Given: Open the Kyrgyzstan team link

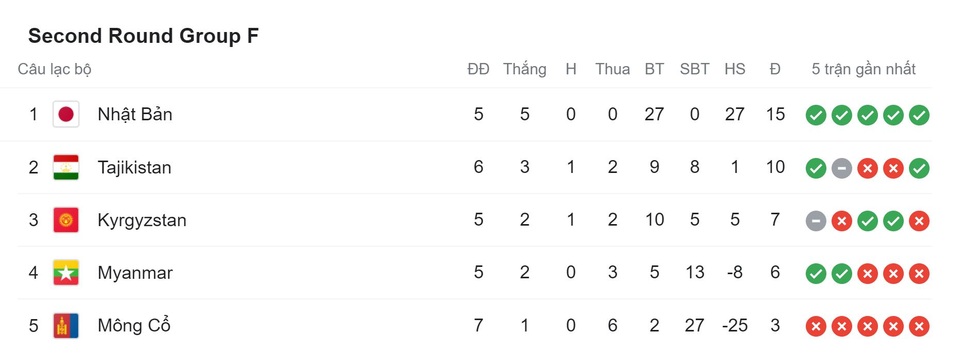Looking at the screenshot, I should 141,220.
